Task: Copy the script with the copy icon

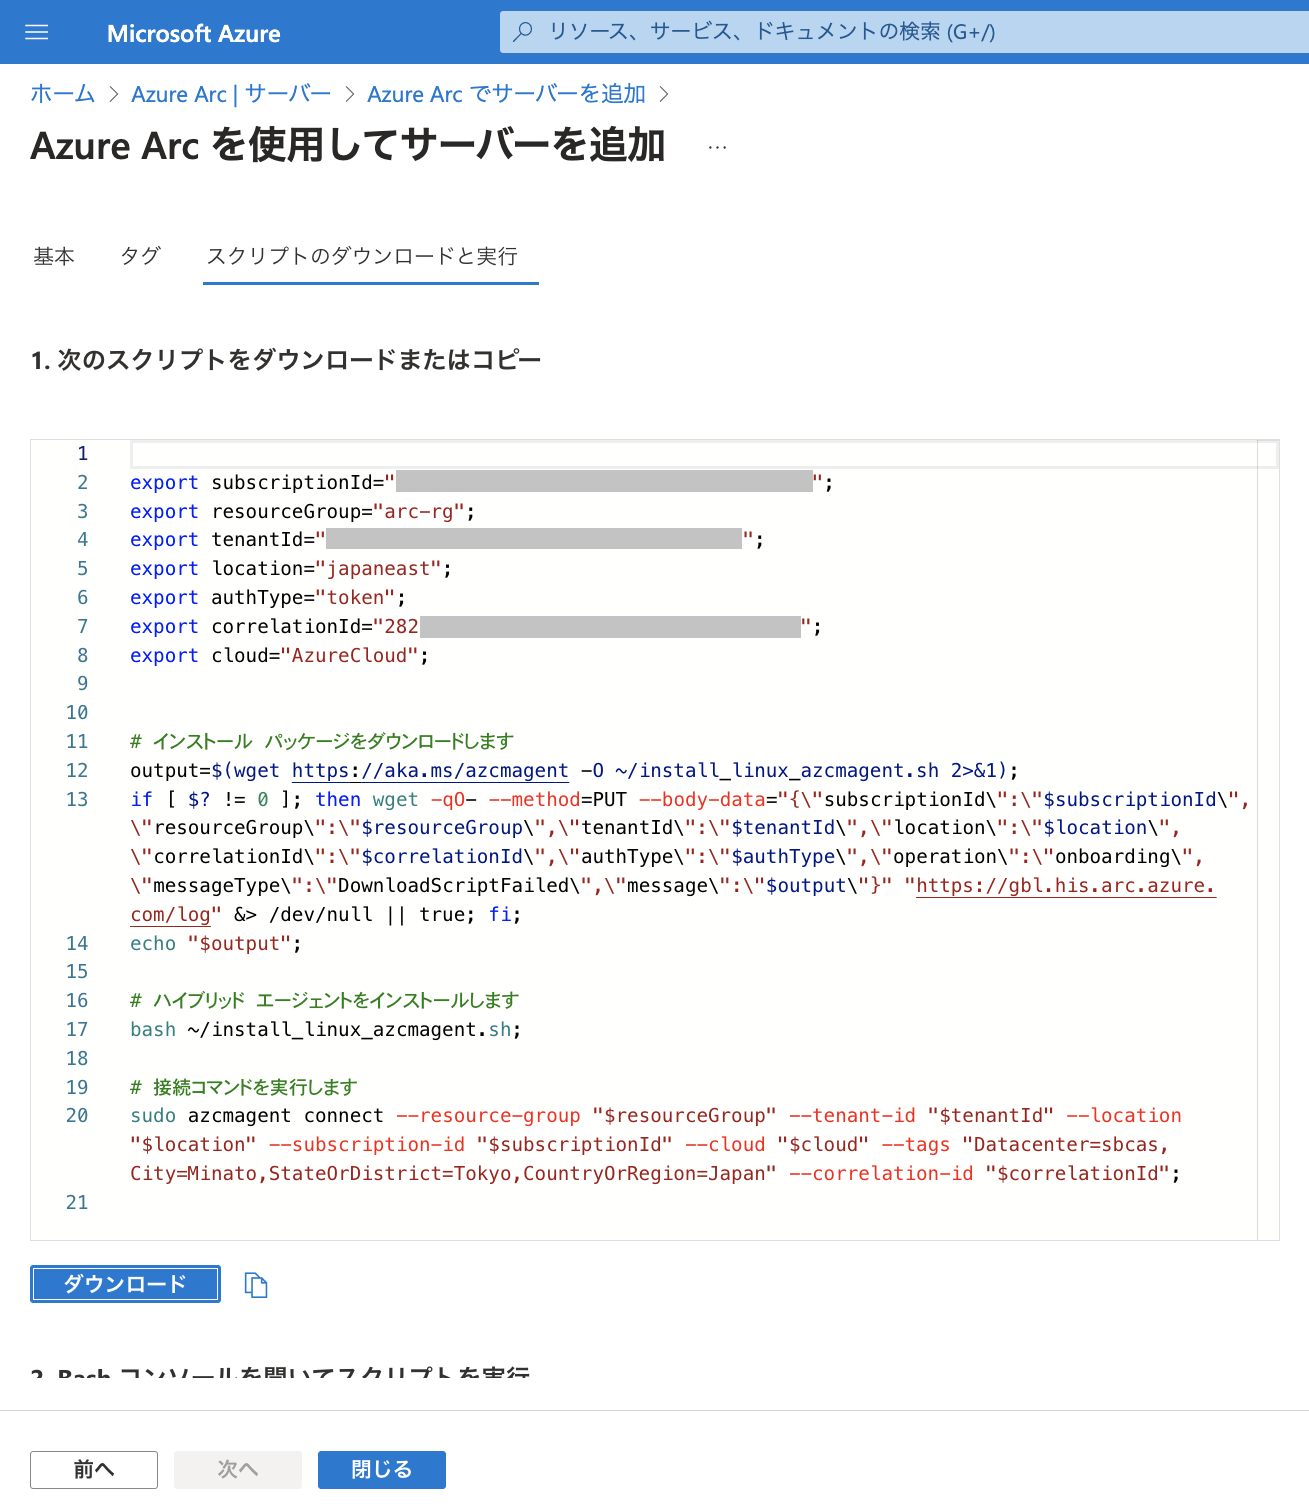Action: 256,1285
